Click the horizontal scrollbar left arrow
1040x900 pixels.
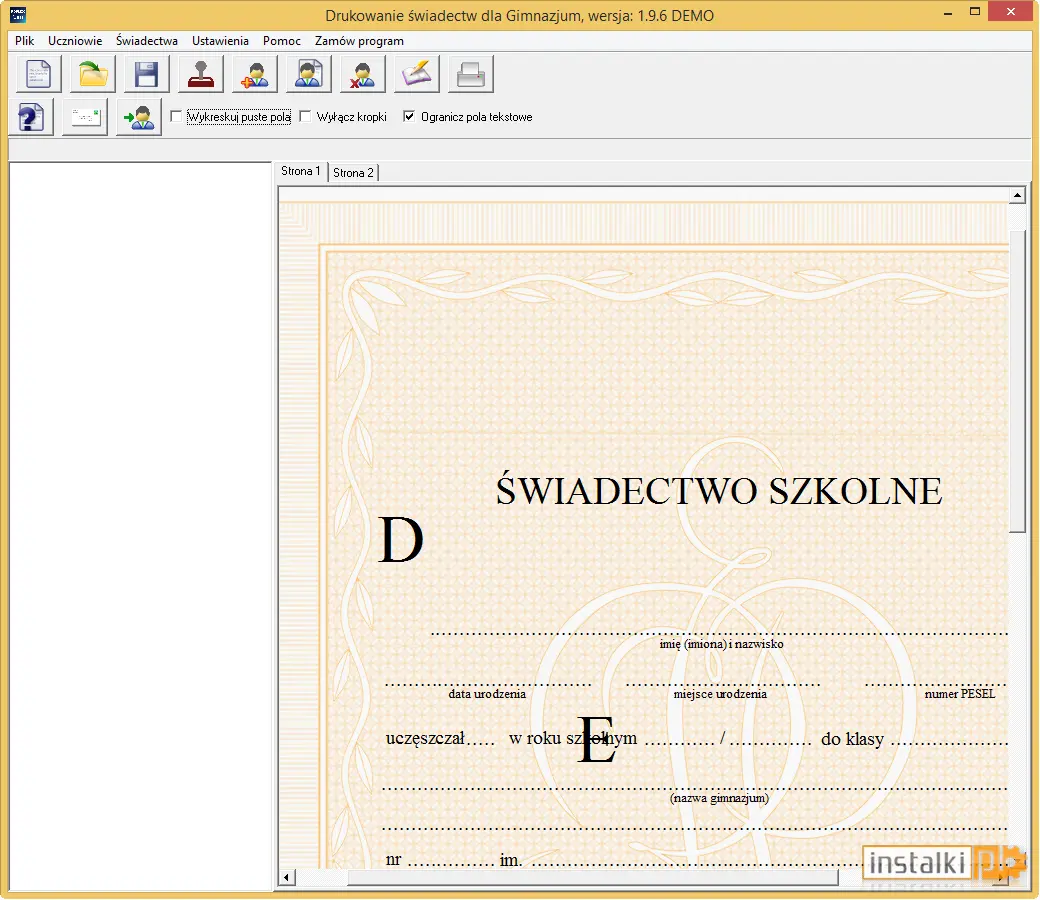tap(287, 877)
